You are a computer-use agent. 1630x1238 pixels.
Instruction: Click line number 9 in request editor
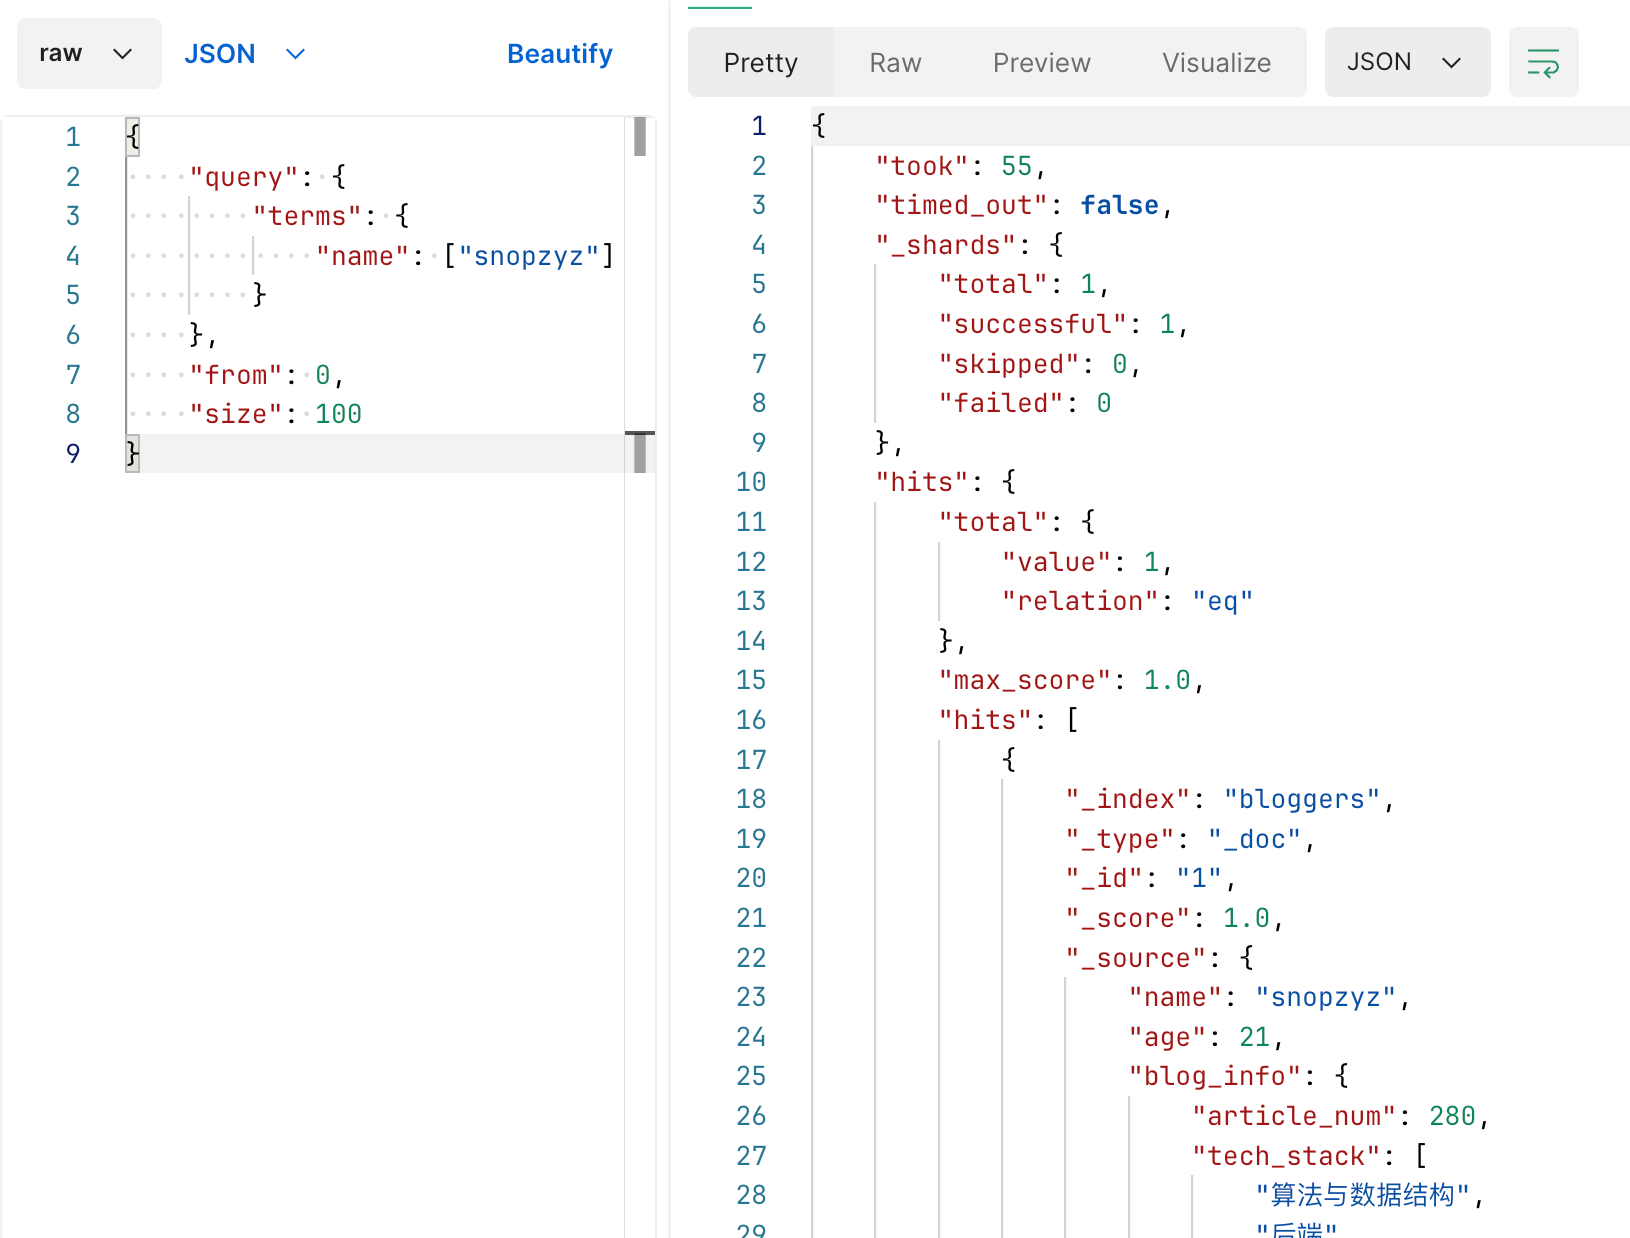point(73,454)
